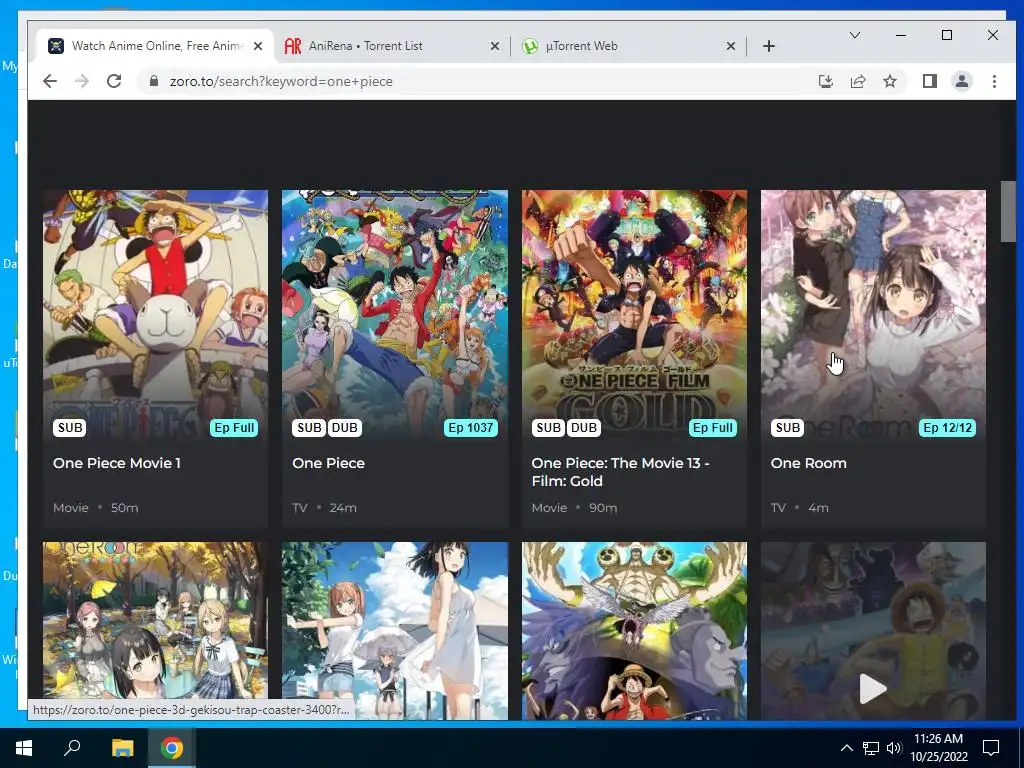1024x768 pixels.
Task: Click the 'Movie • 90m' info text
Action: (574, 507)
